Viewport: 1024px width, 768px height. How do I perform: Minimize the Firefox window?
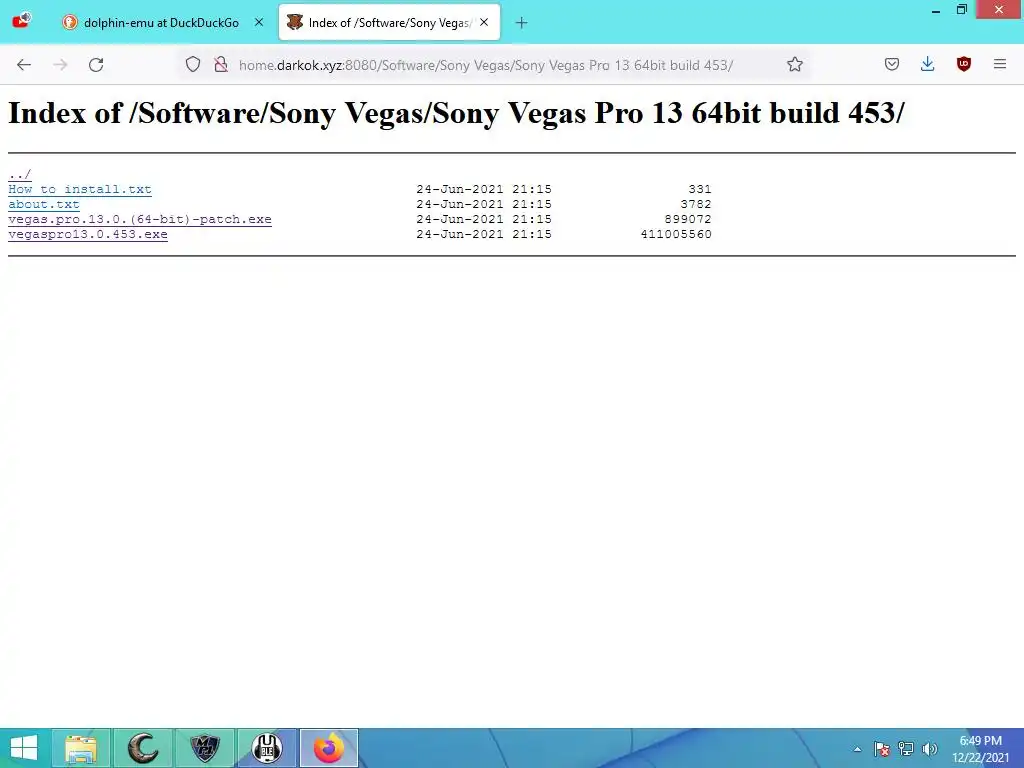[936, 10]
